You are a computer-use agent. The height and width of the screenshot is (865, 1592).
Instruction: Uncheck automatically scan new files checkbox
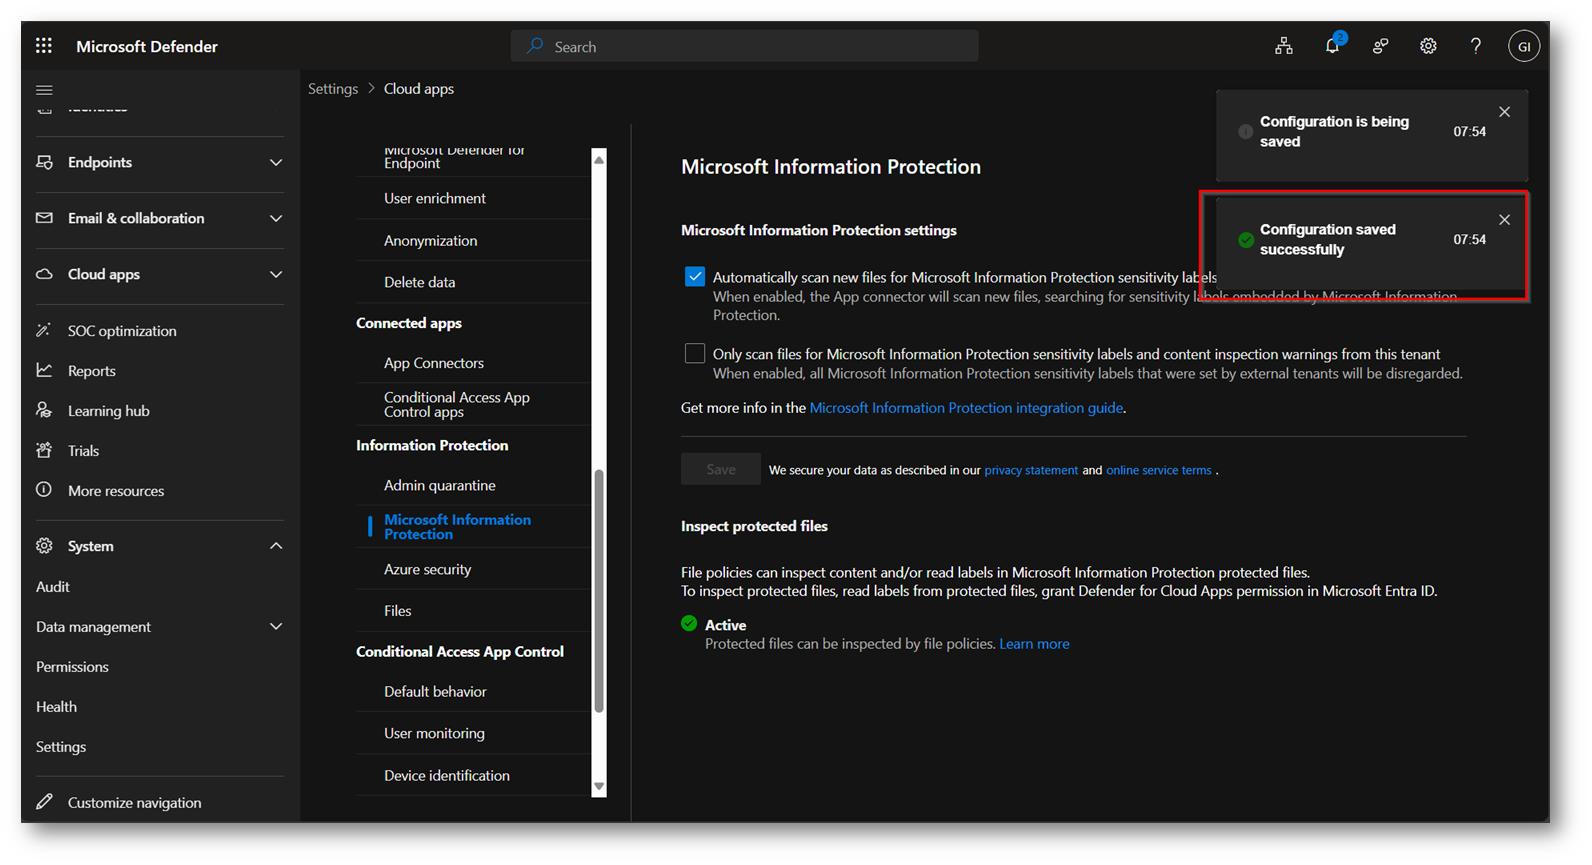(695, 277)
